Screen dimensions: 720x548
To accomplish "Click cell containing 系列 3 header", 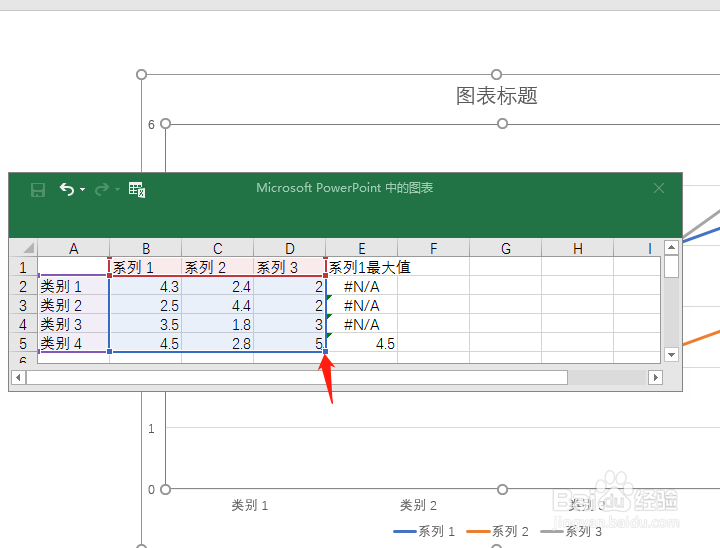I will (290, 267).
